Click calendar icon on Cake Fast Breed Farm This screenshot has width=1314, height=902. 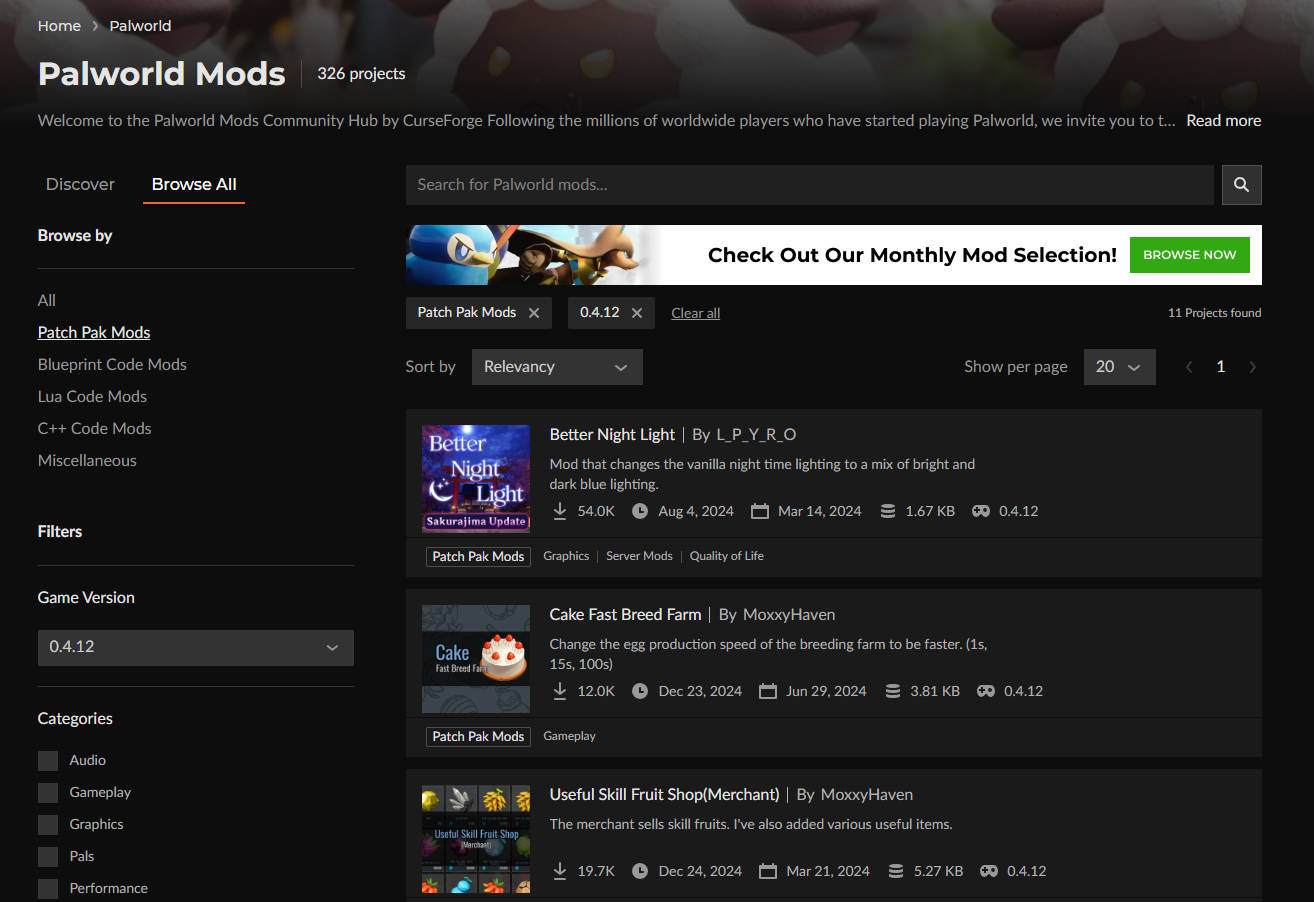(768, 691)
